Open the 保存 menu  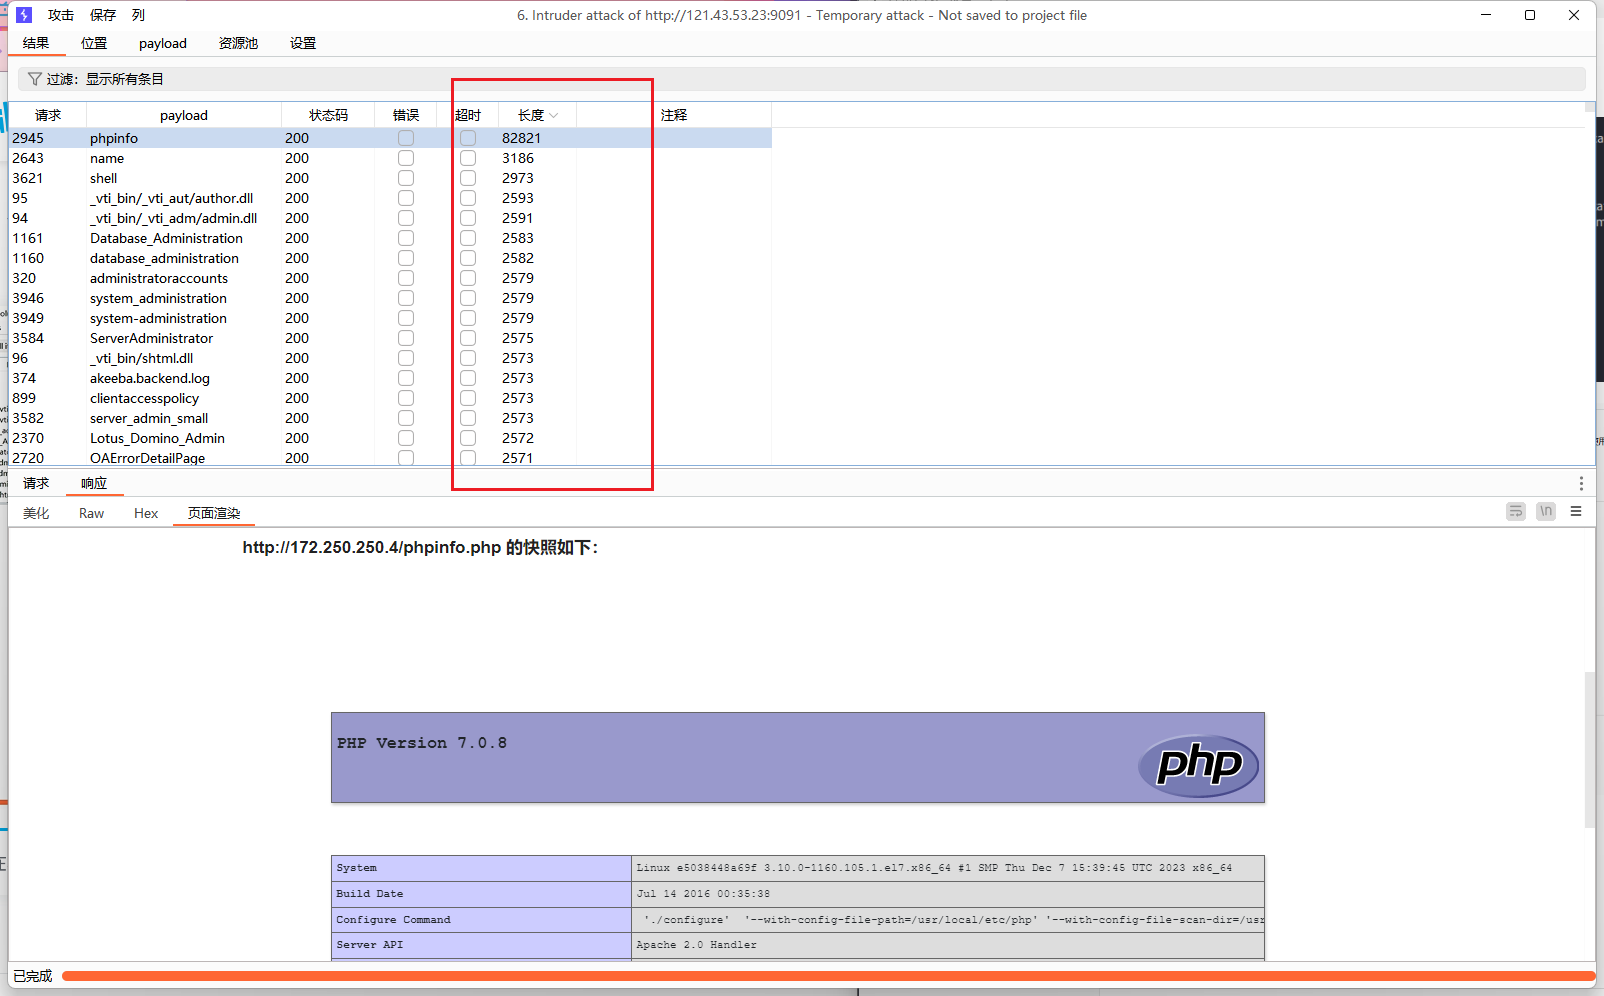(103, 15)
